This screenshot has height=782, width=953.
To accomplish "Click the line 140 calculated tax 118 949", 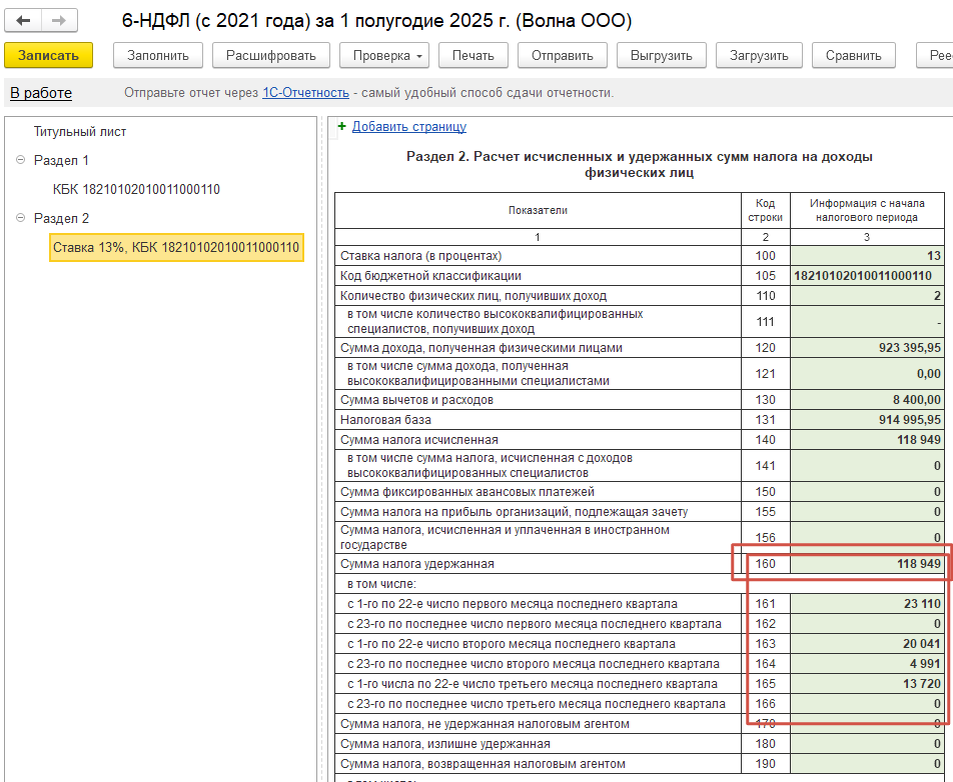I will coord(867,440).
